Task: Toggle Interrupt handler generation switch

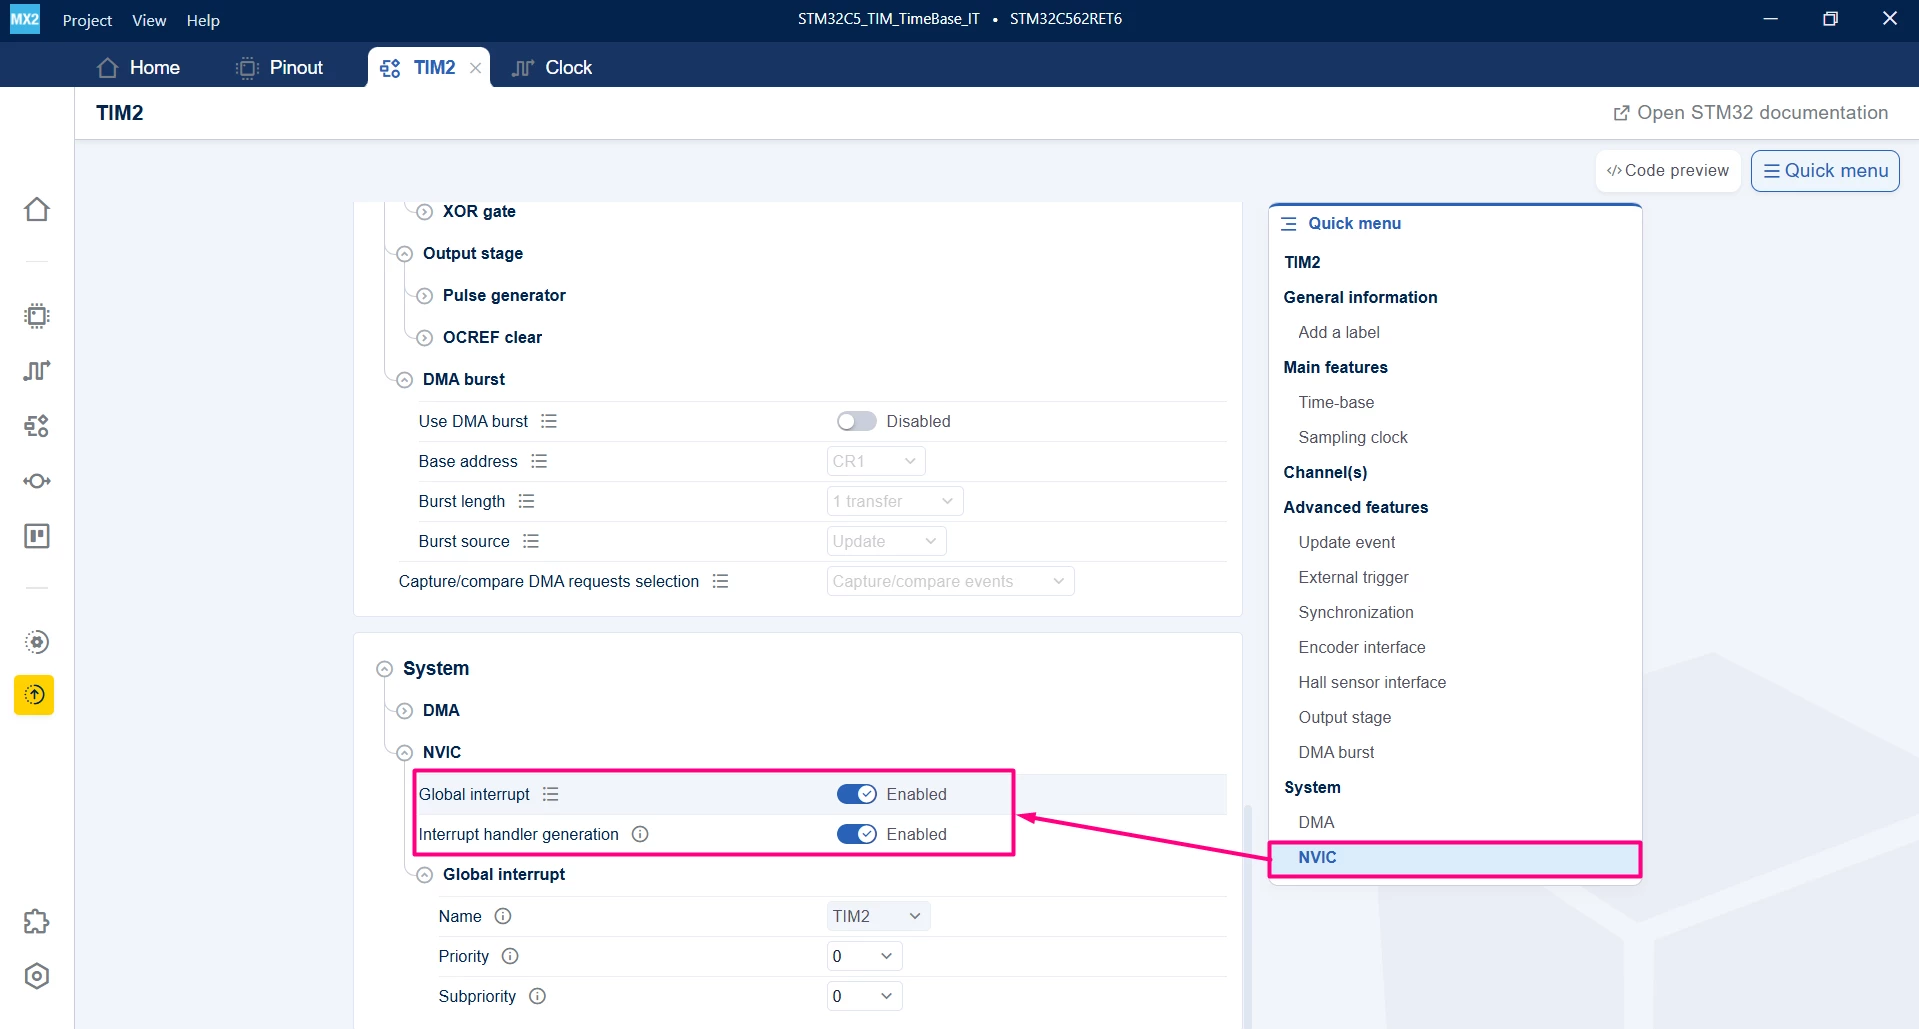Action: [857, 834]
